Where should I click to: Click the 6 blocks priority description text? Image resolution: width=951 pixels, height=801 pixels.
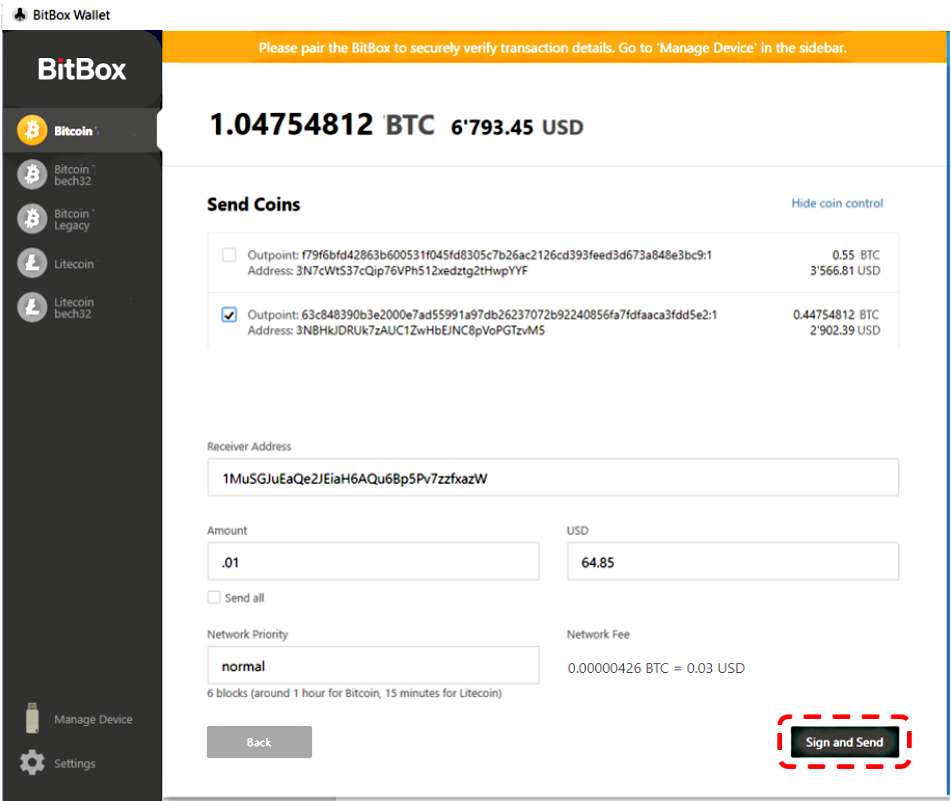(x=354, y=693)
